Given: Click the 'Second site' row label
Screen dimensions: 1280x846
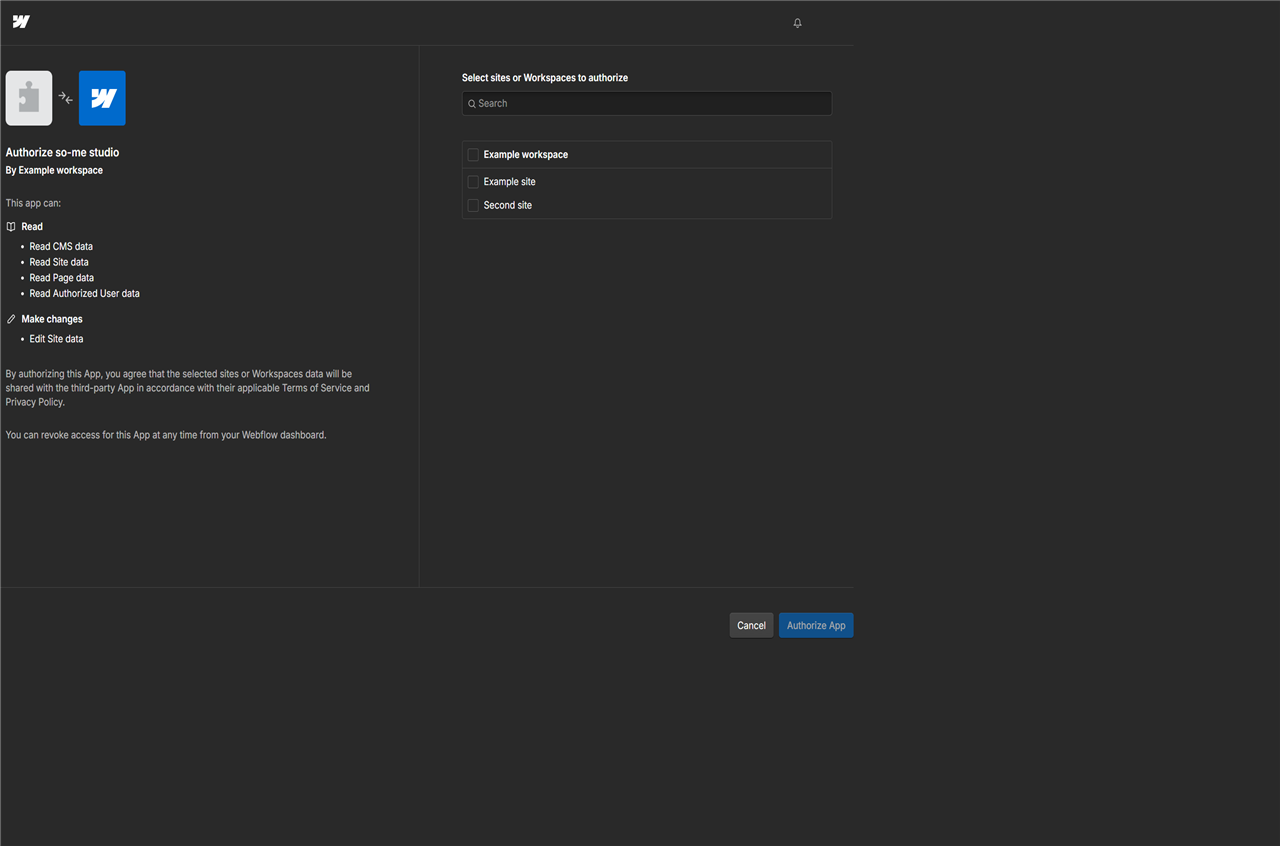Looking at the screenshot, I should pyautogui.click(x=508, y=205).
